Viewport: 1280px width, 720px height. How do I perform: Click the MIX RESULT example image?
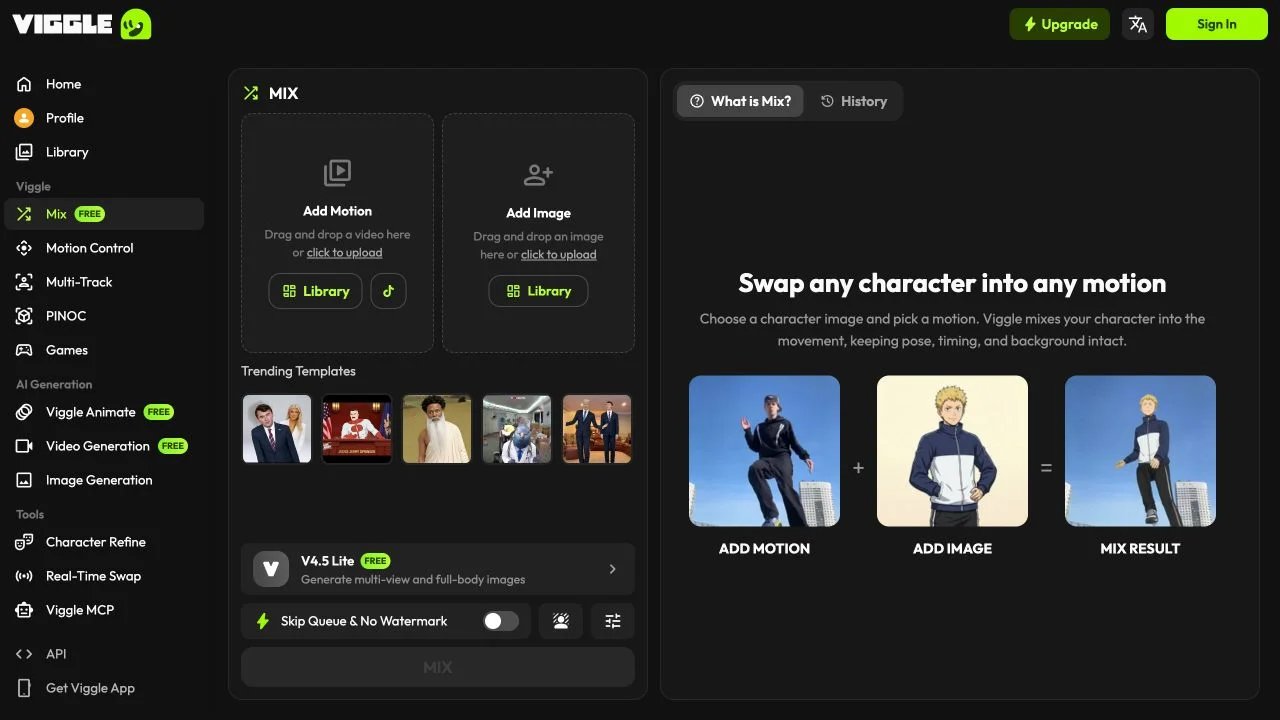click(1140, 451)
